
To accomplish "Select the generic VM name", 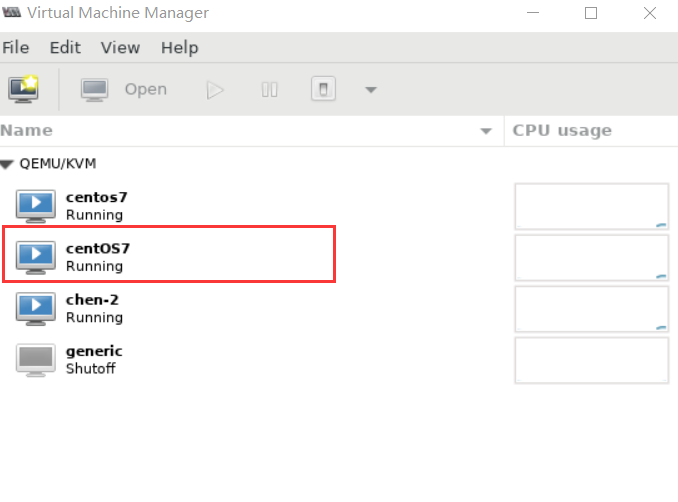I will click(x=94, y=351).
